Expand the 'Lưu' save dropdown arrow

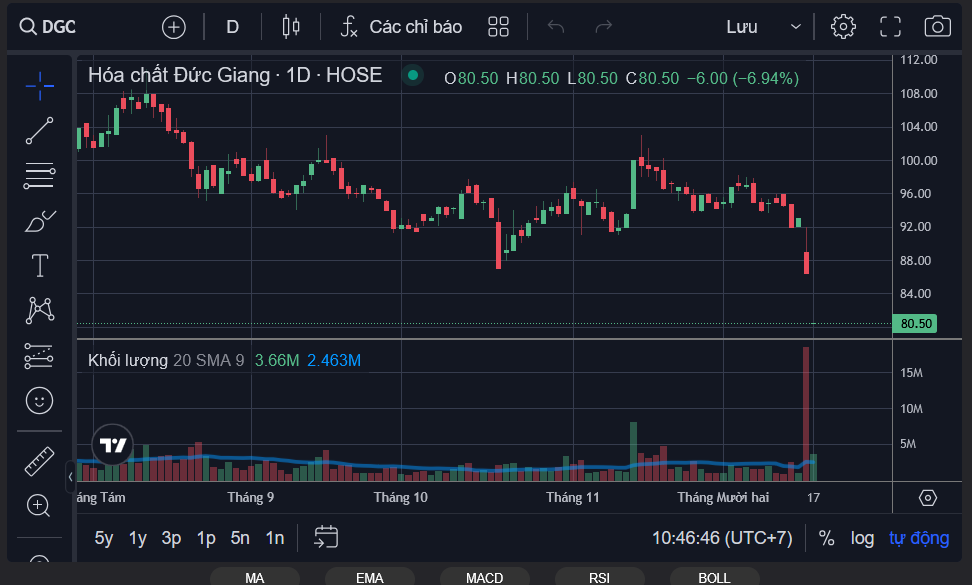[795, 27]
